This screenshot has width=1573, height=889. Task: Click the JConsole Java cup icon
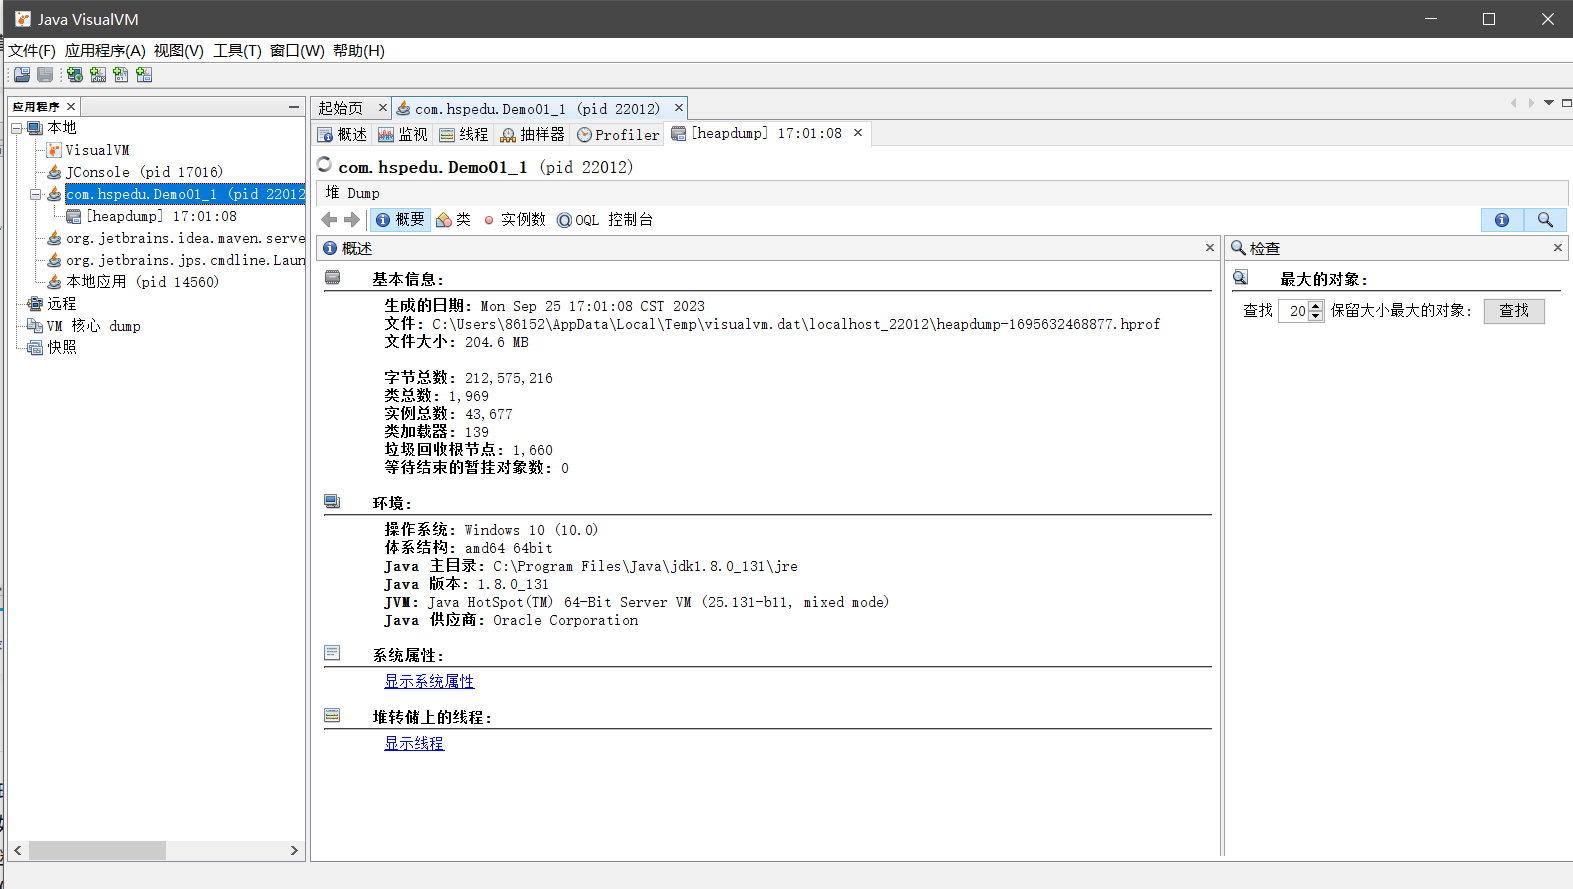[54, 172]
